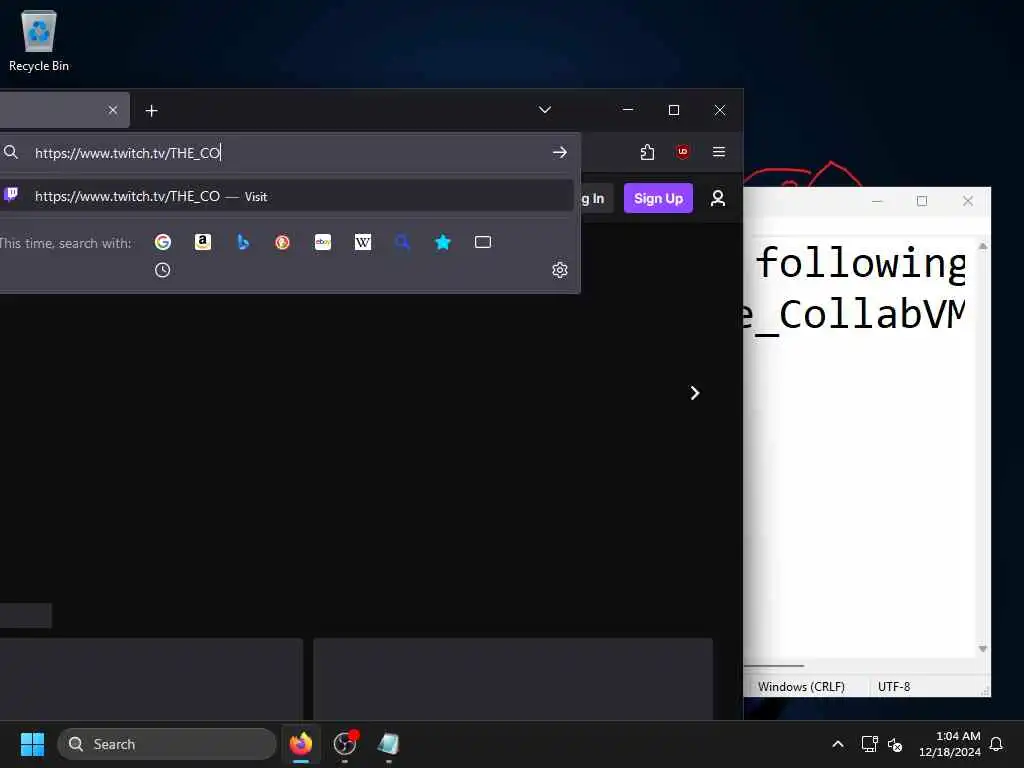Image resolution: width=1024 pixels, height=768 pixels.
Task: Search in History via clock icon
Action: click(163, 270)
